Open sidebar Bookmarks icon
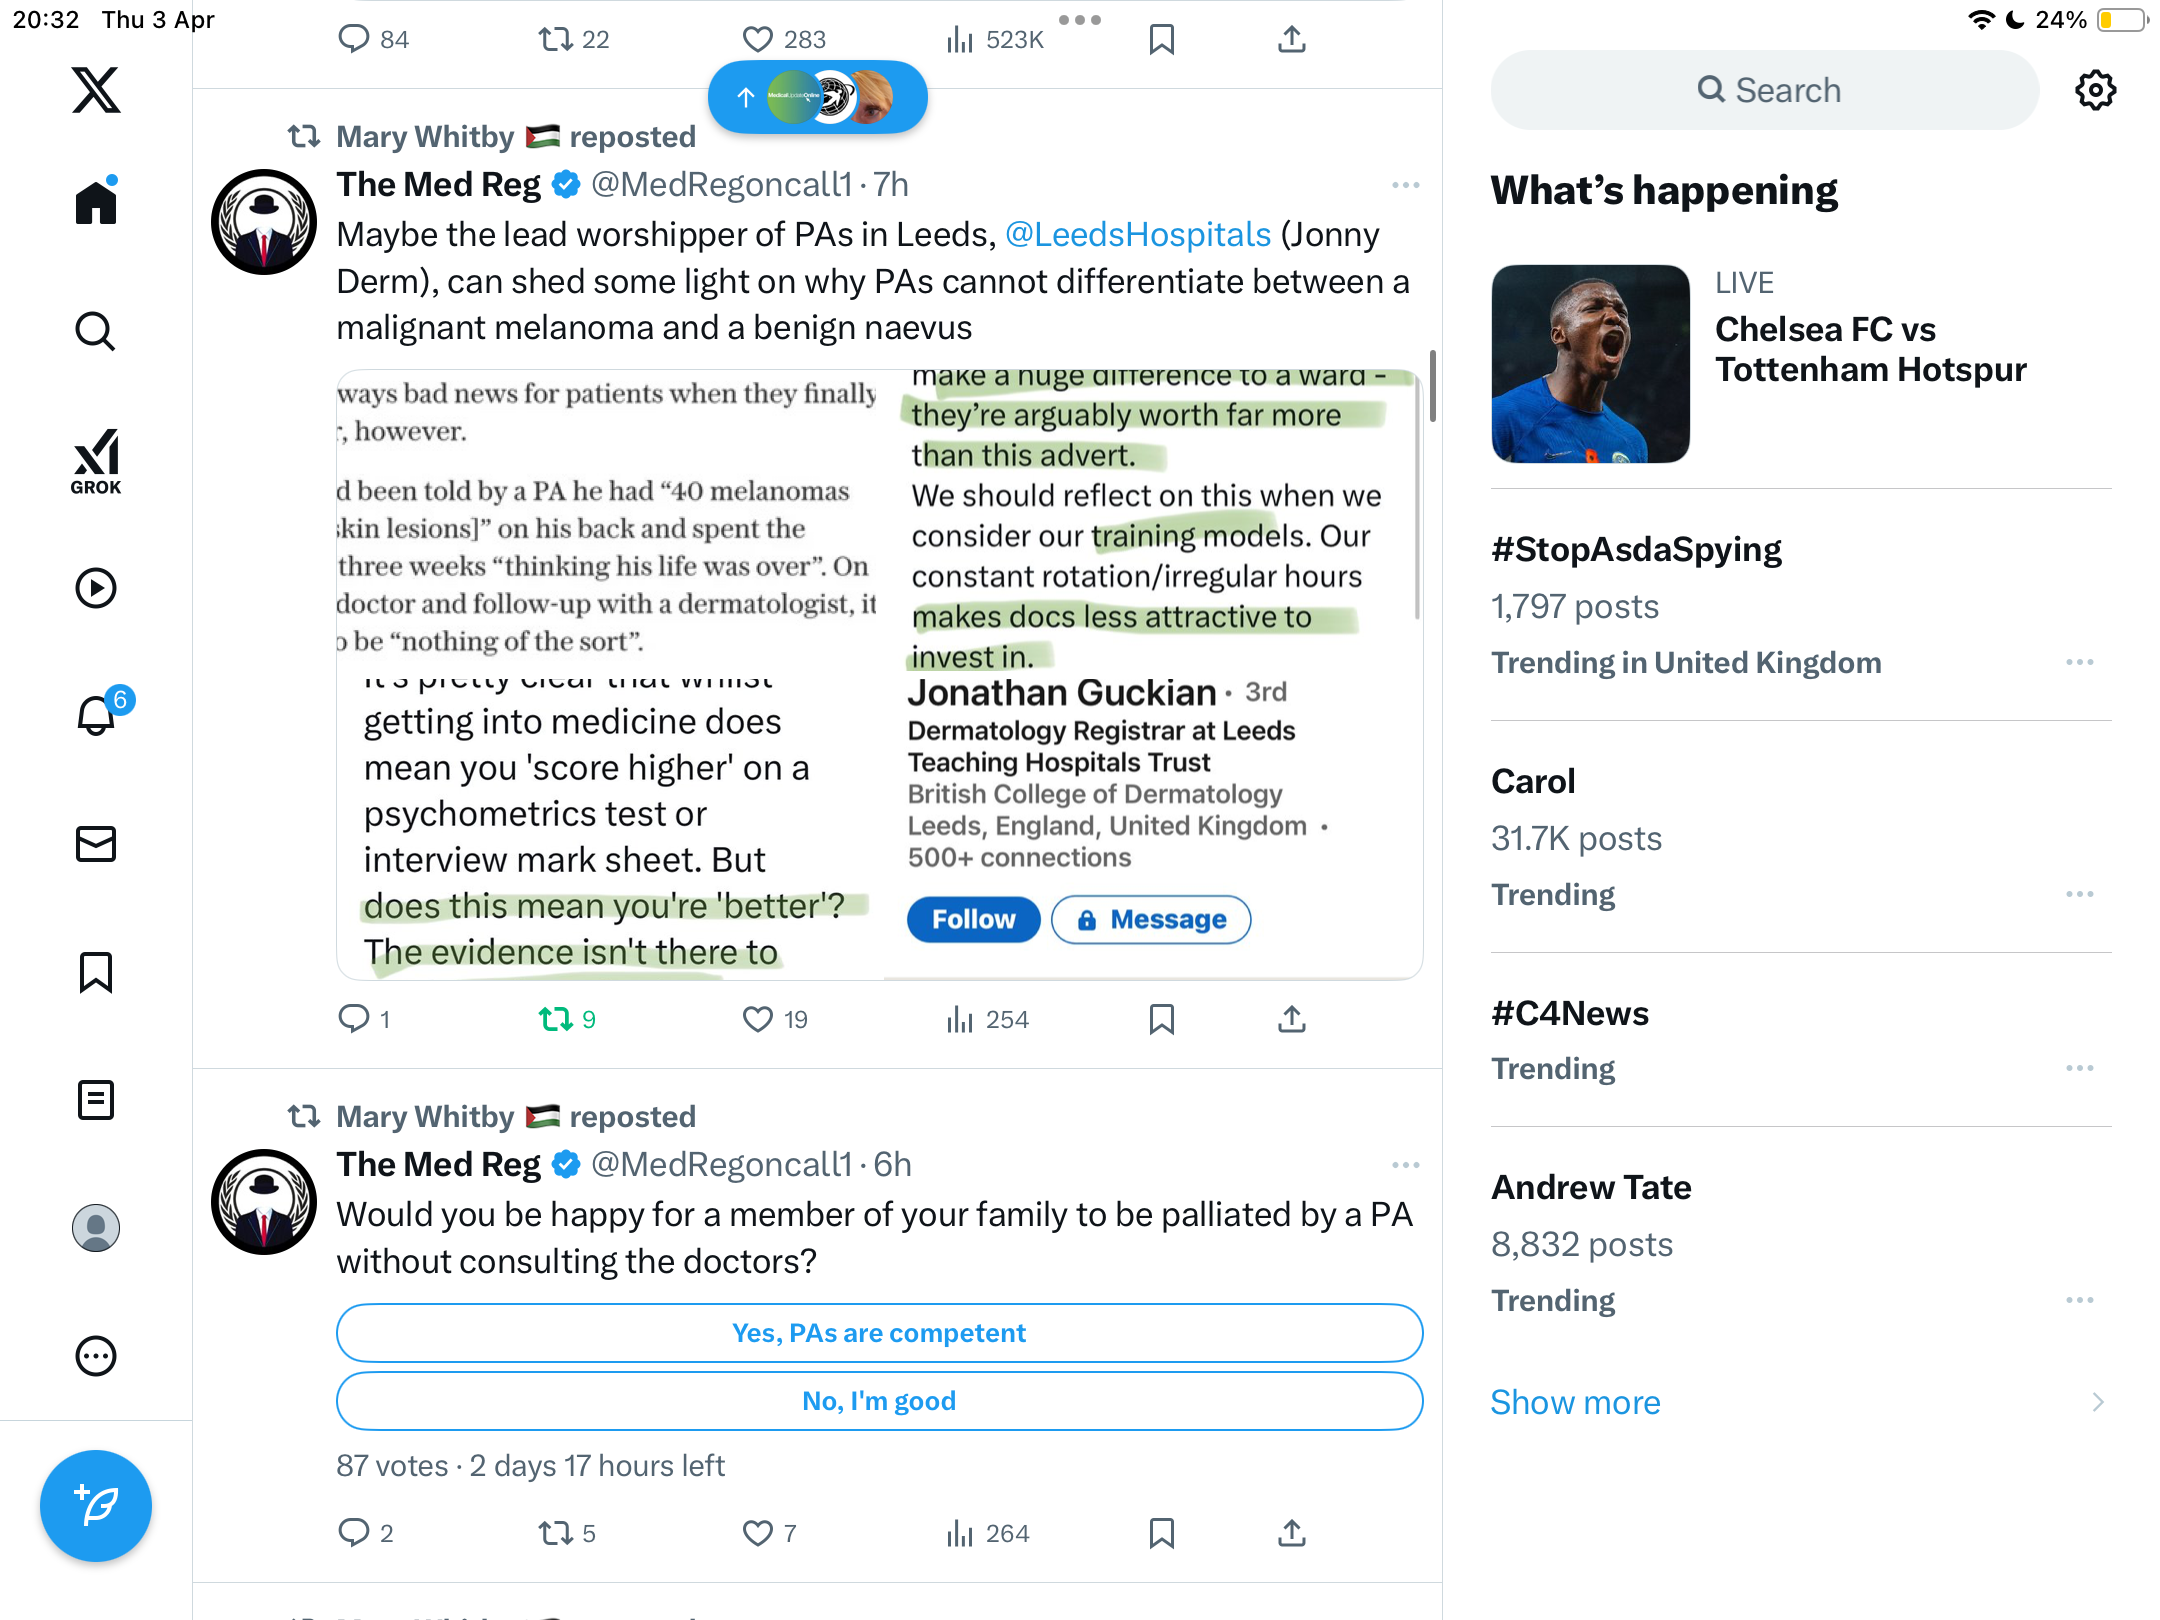Image resolution: width=2160 pixels, height=1620 pixels. click(96, 972)
